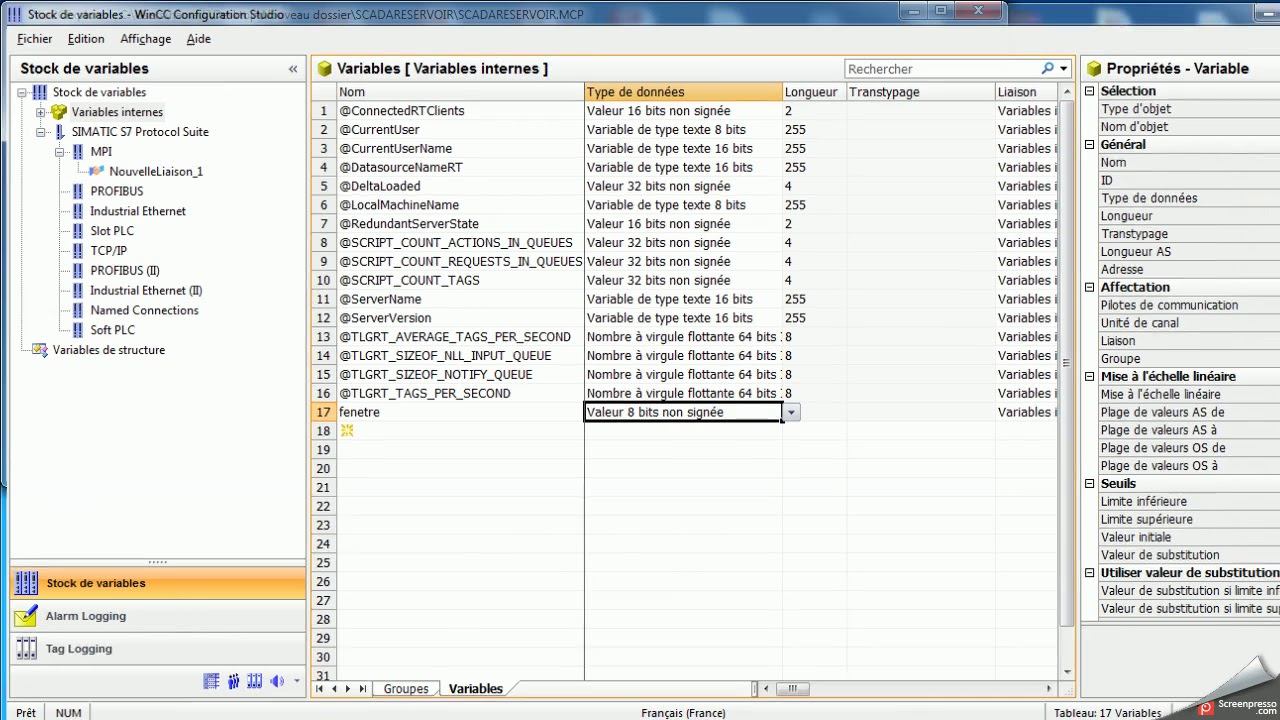Select TCP/IP channel unit in tree

(x=109, y=251)
